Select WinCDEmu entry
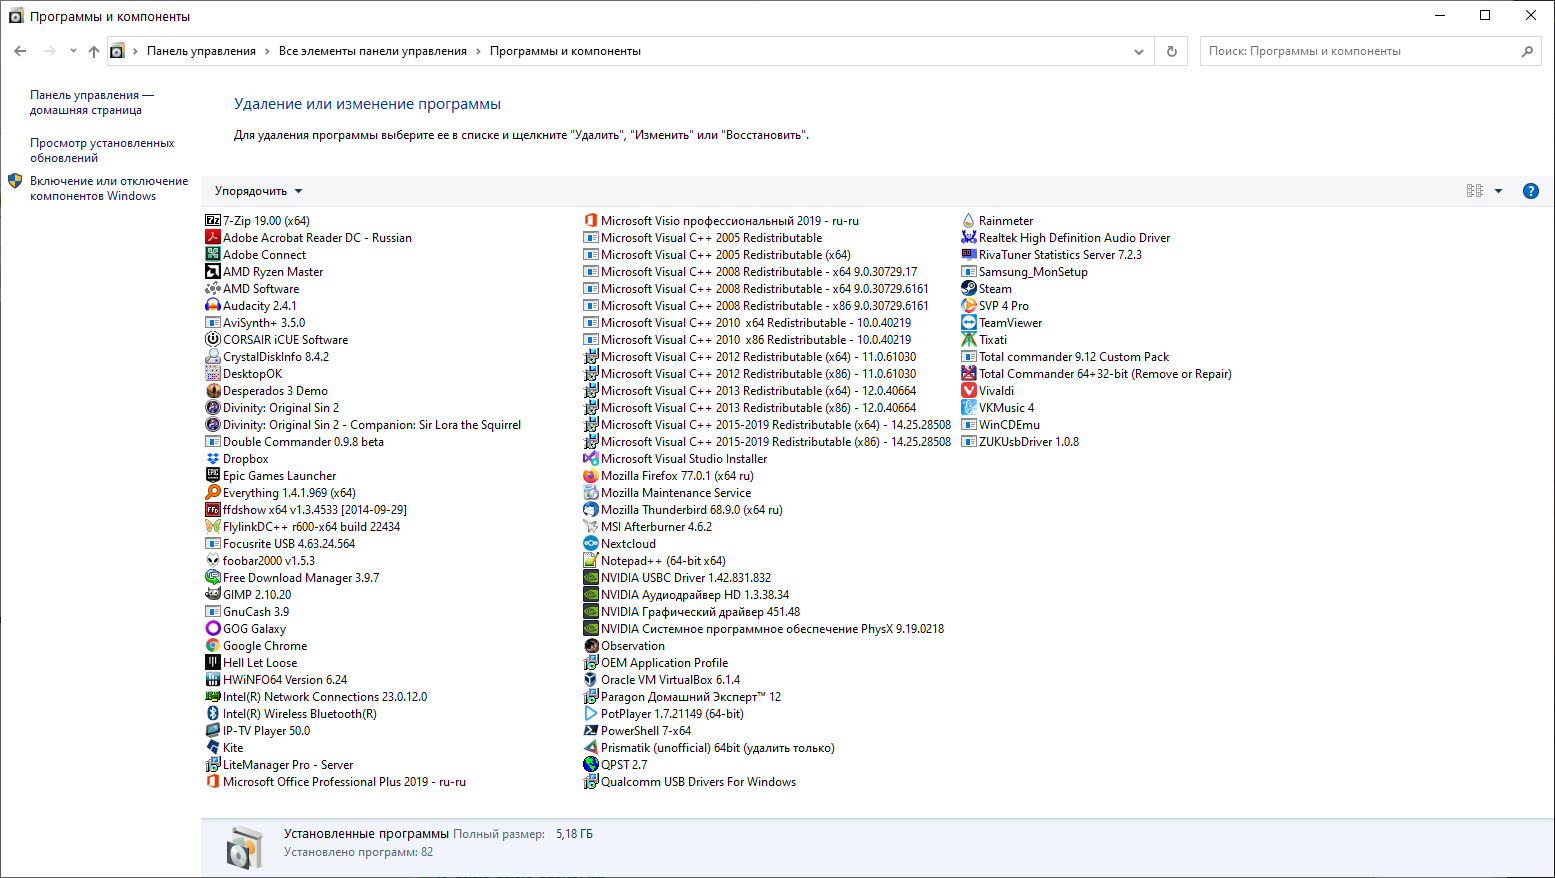 point(1001,425)
